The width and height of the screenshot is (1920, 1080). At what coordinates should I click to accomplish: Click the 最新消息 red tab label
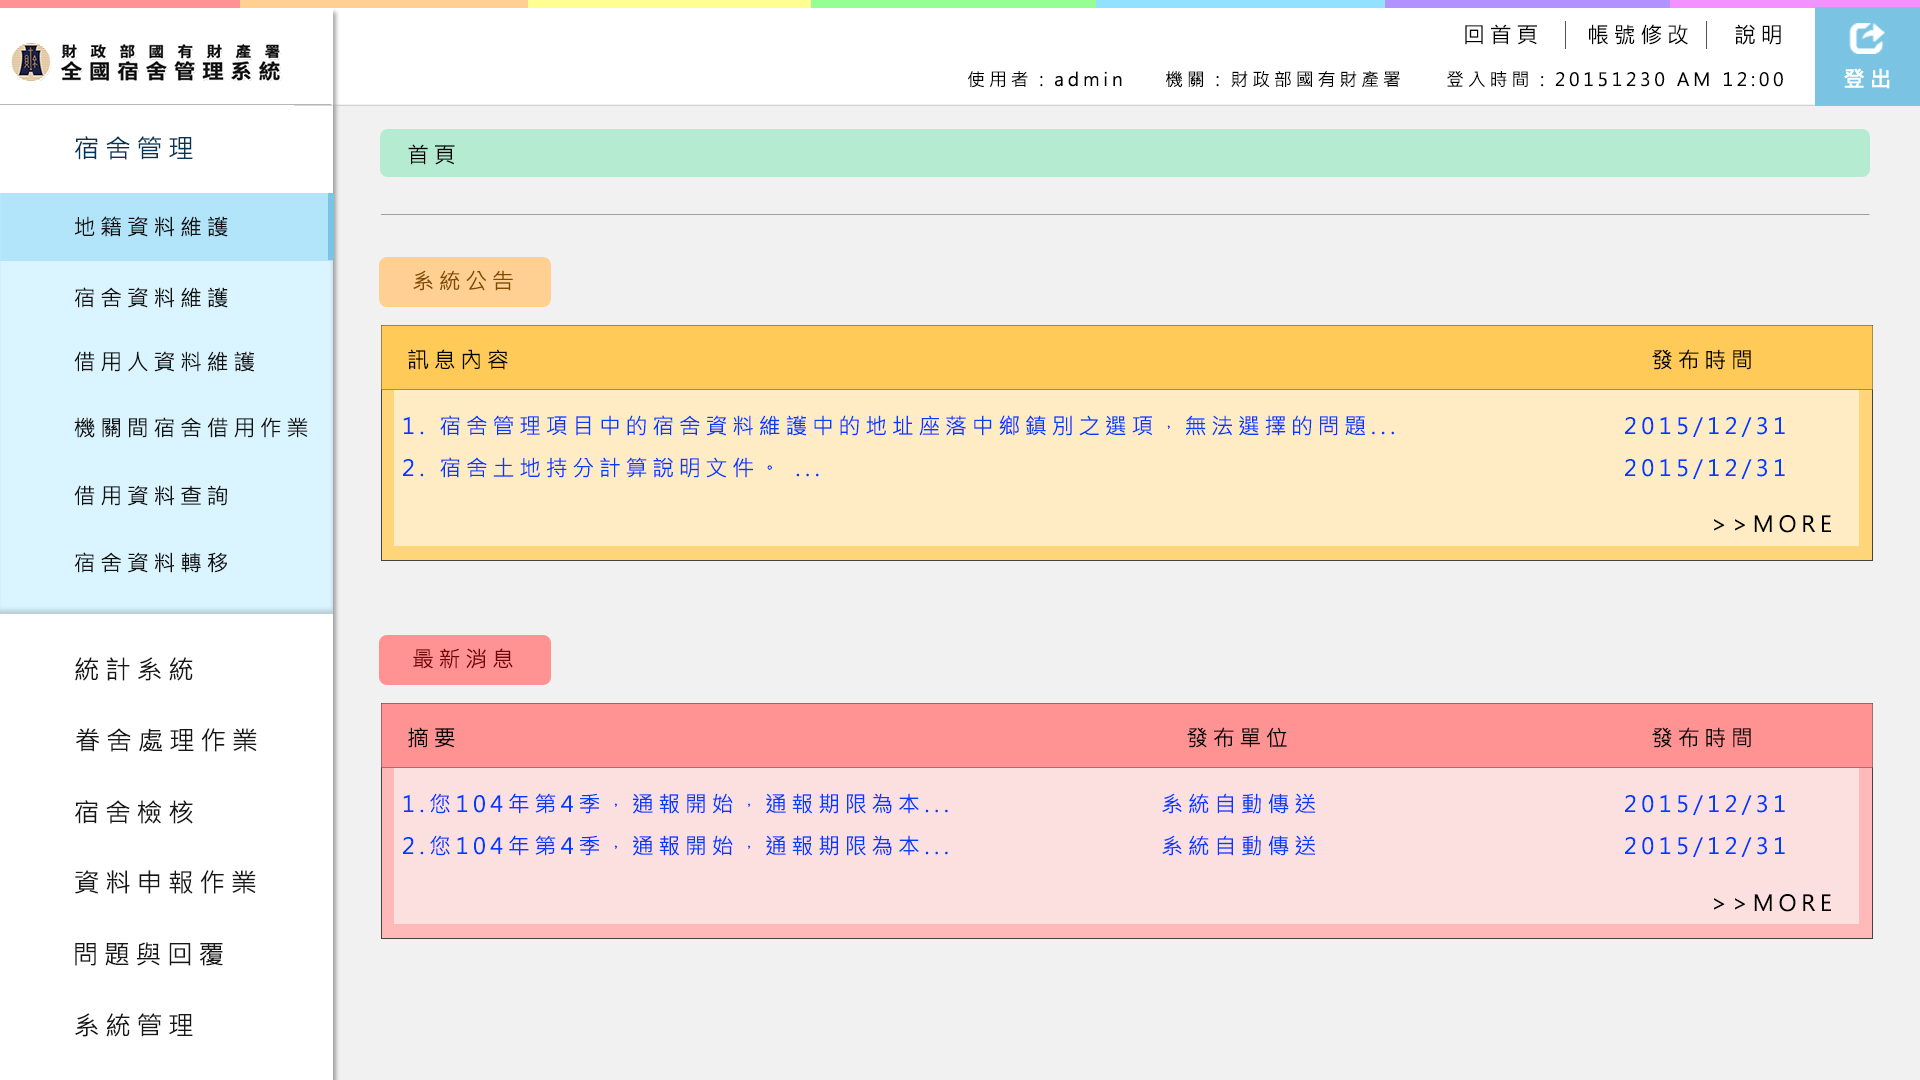pyautogui.click(x=464, y=660)
